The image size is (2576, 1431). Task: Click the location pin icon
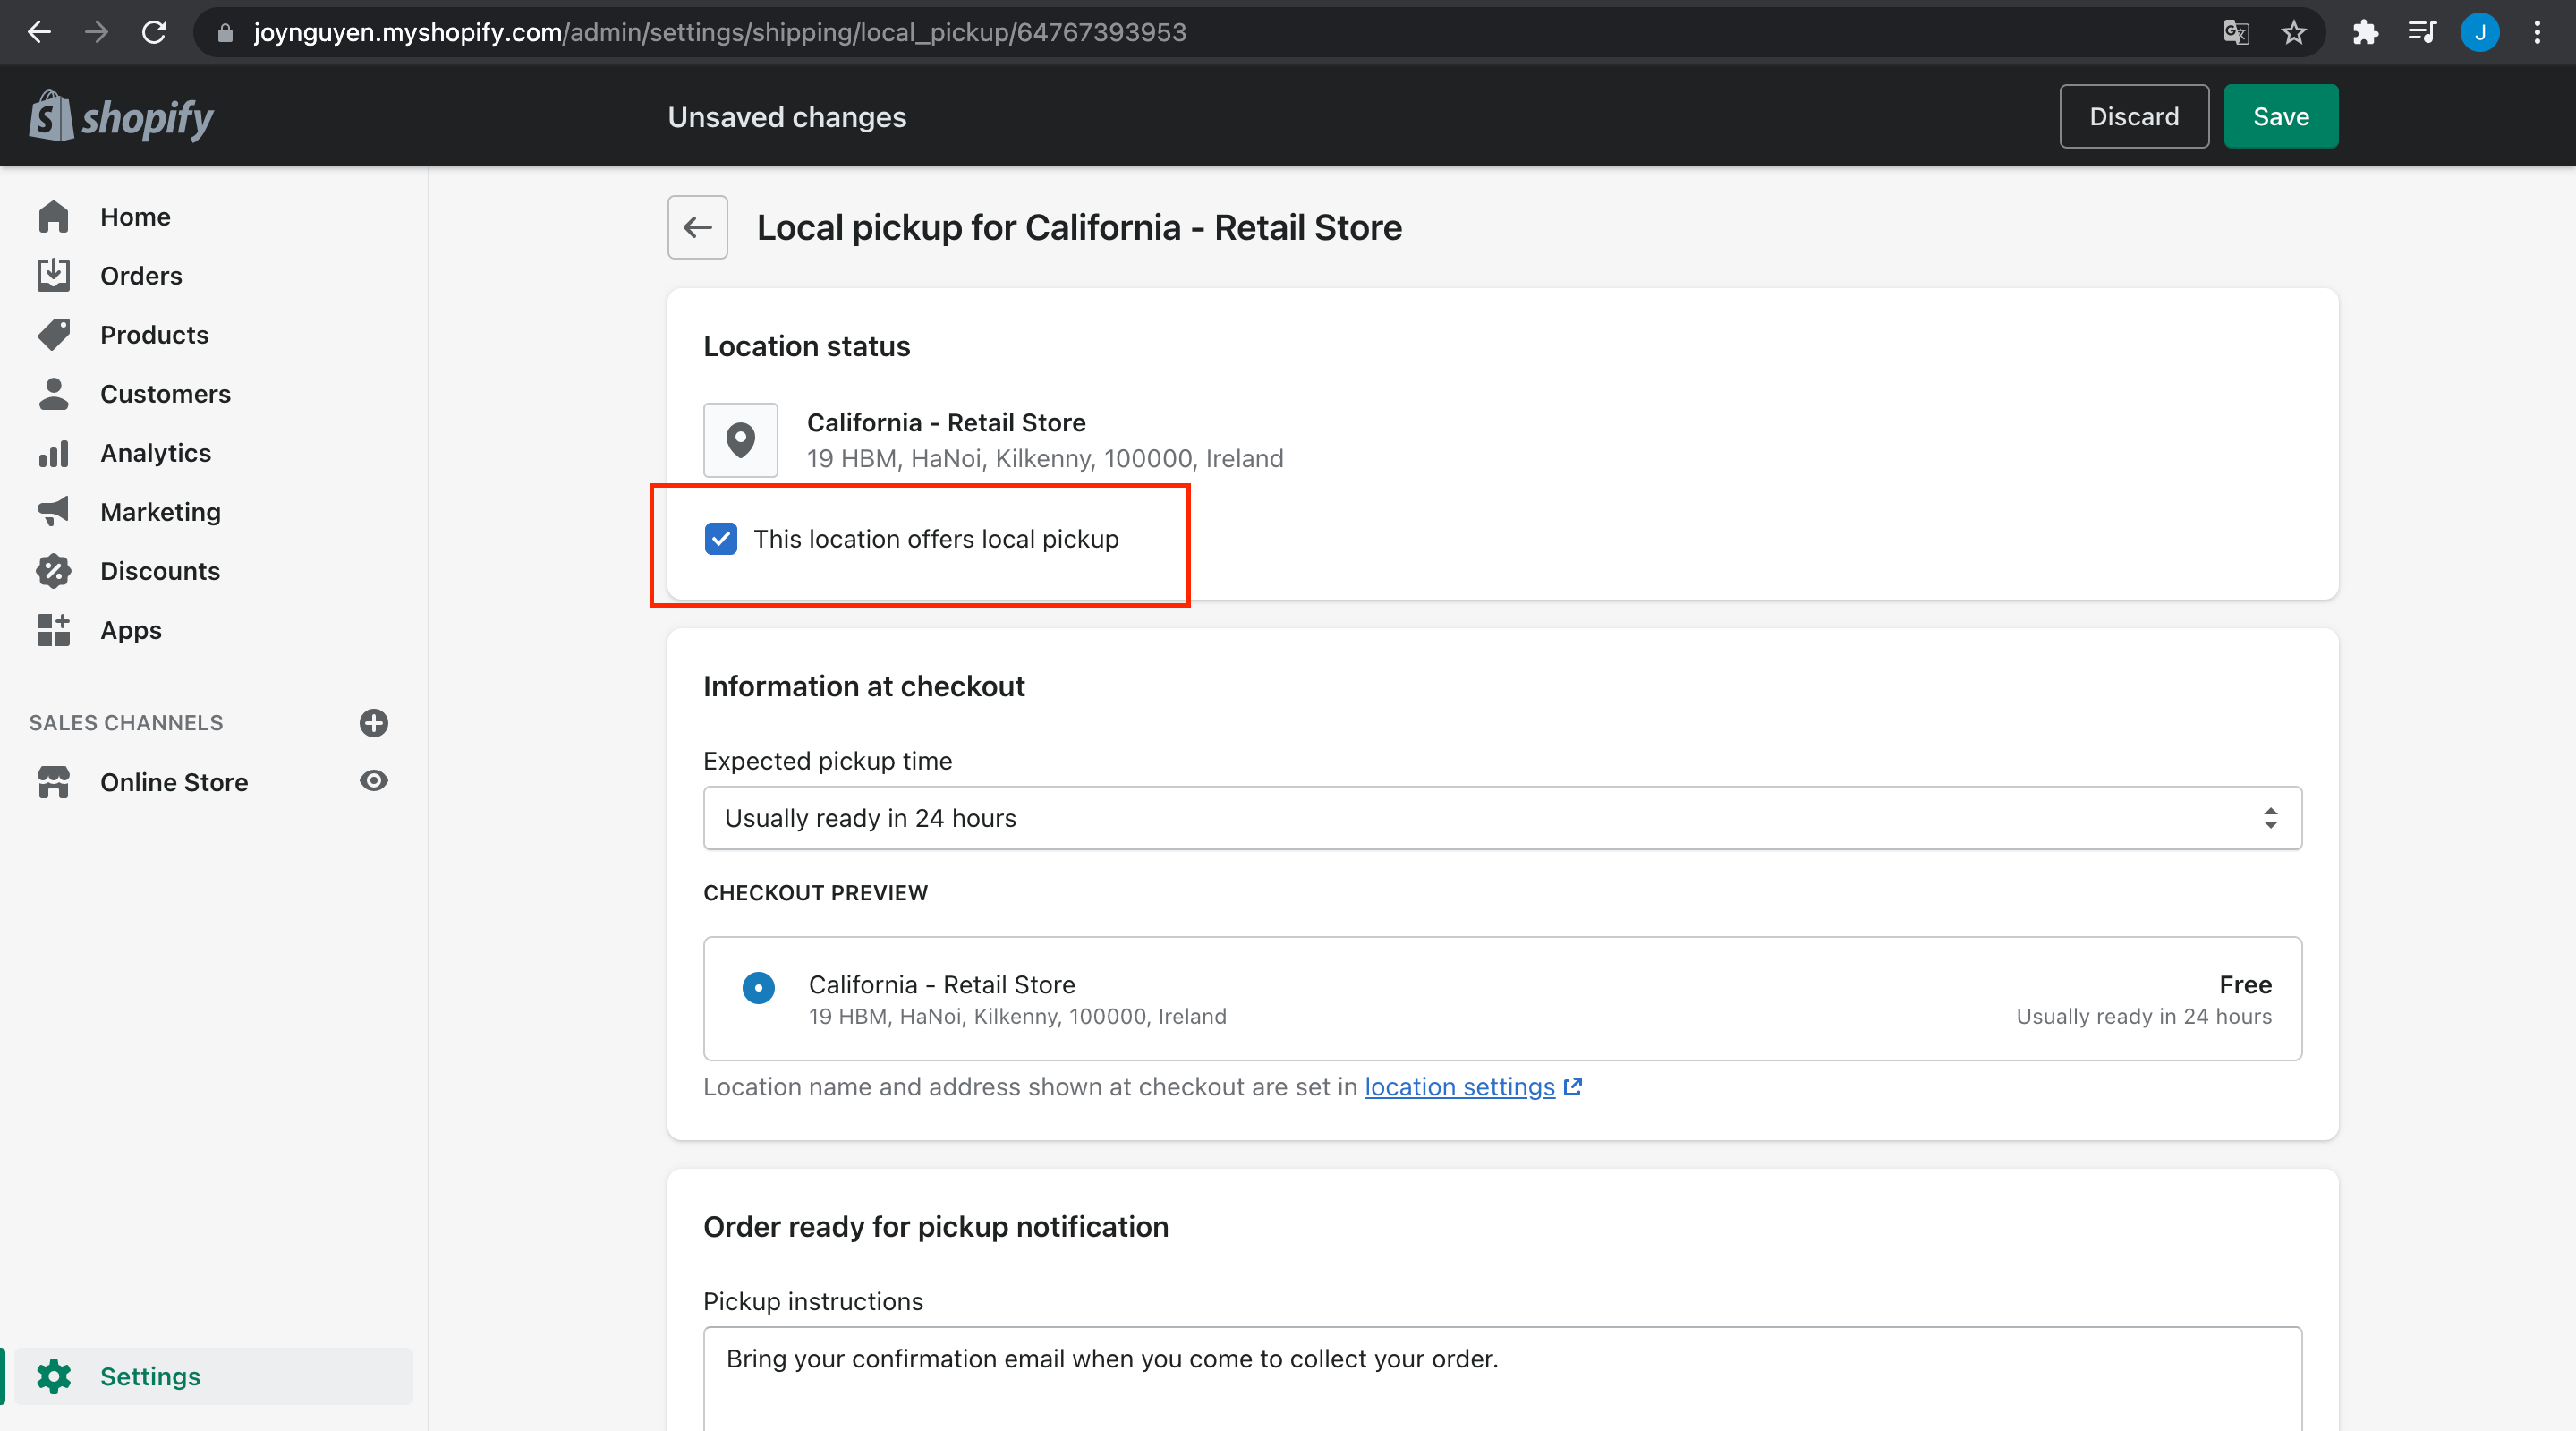tap(740, 440)
